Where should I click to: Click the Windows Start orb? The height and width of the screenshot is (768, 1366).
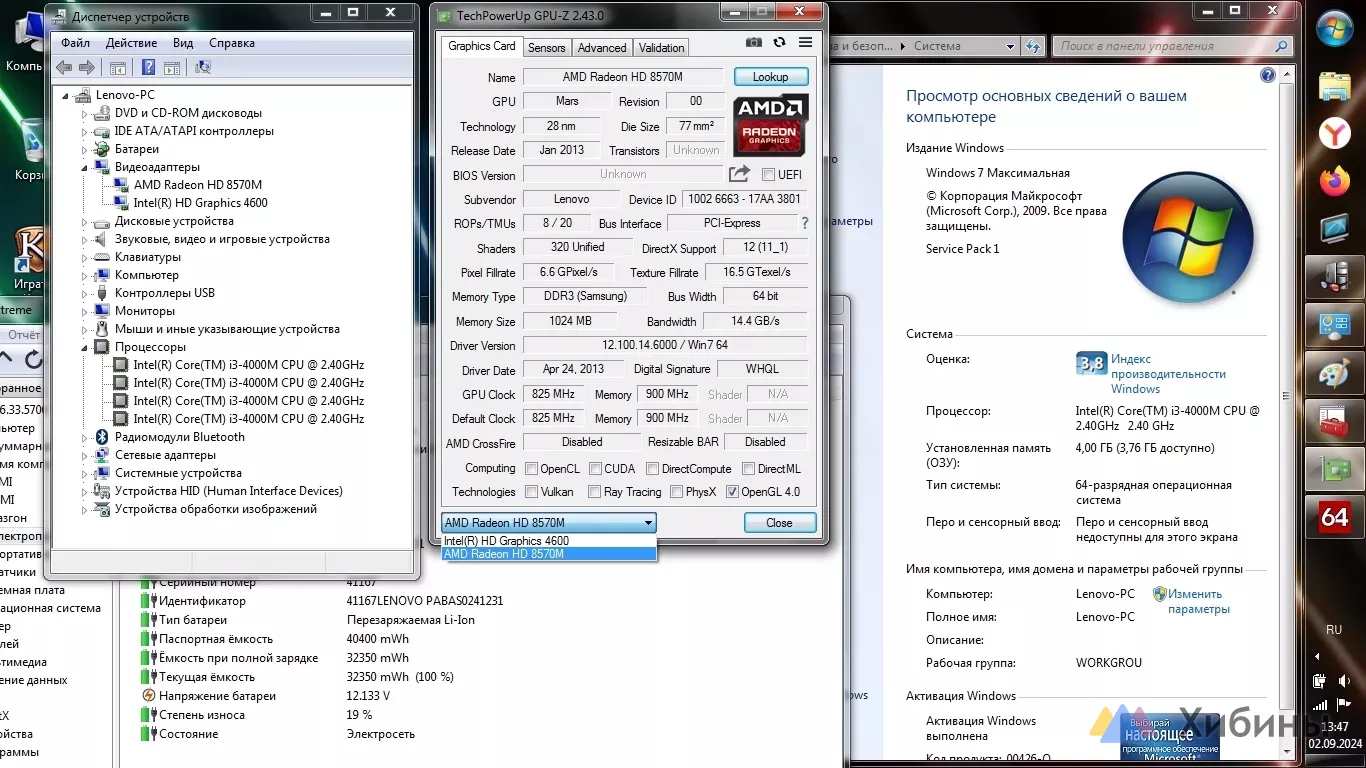click(x=1335, y=28)
